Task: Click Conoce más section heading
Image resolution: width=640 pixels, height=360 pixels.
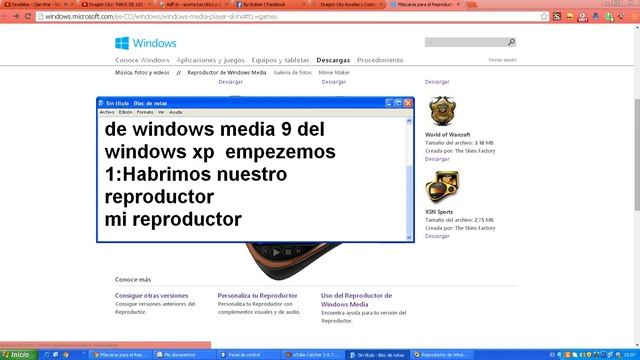Action: coord(133,280)
